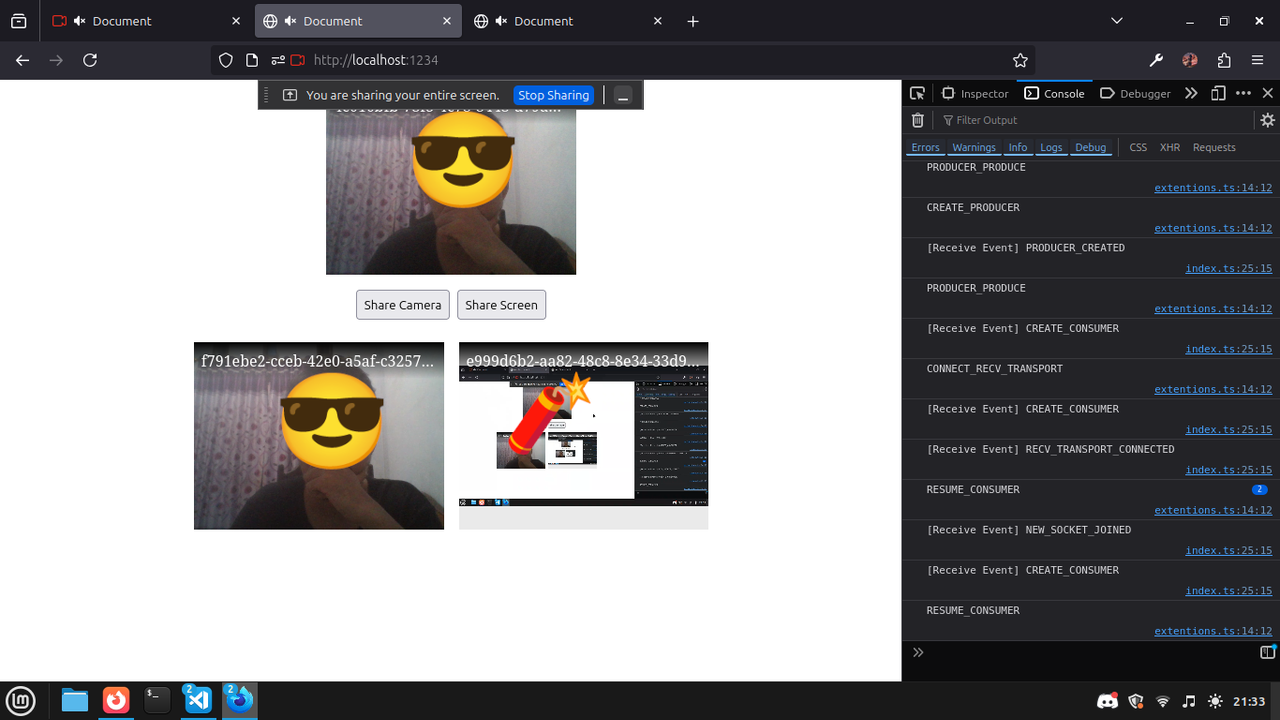Go back with the back arrow
Viewport: 1280px width, 720px height.
click(x=22, y=60)
